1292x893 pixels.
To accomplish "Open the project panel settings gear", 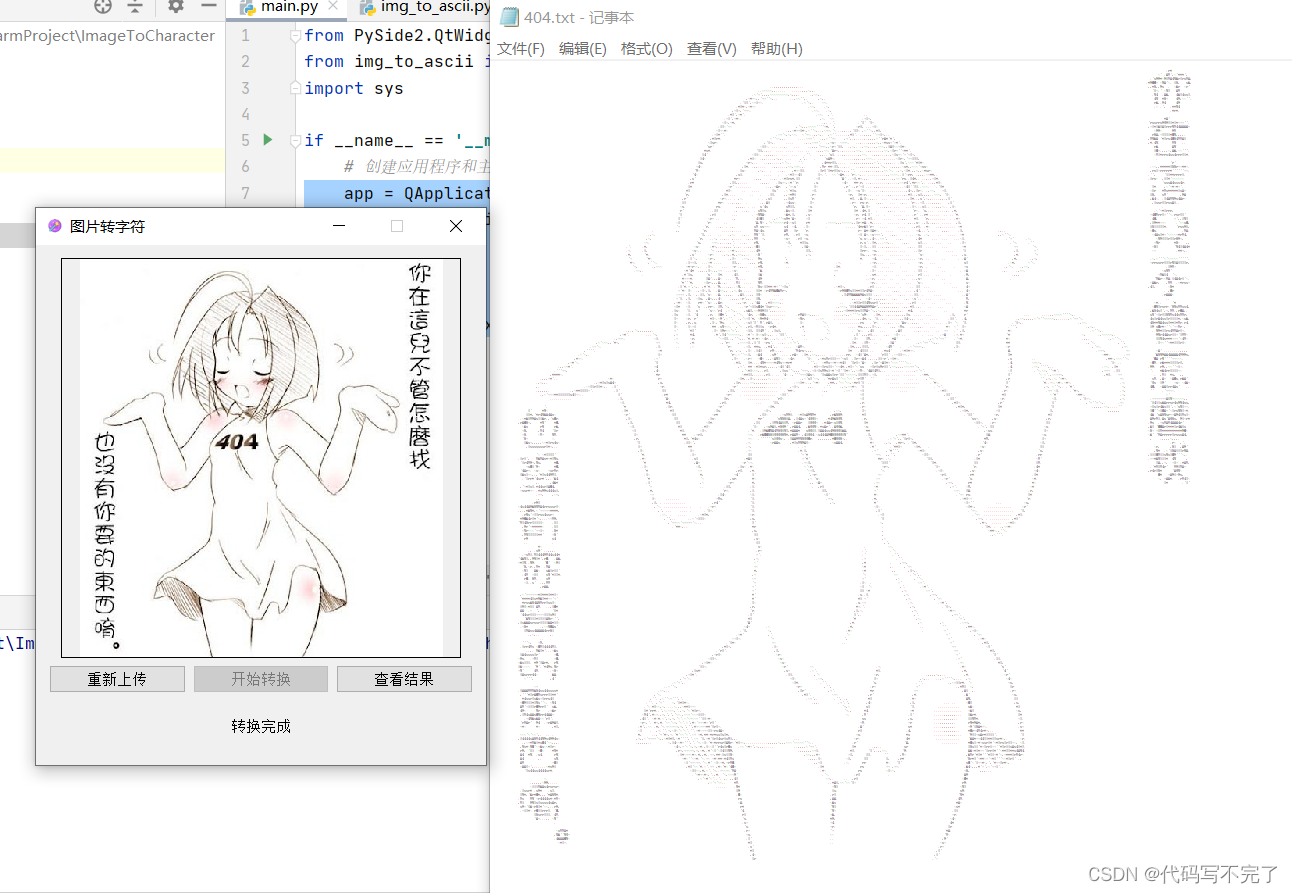I will (176, 6).
